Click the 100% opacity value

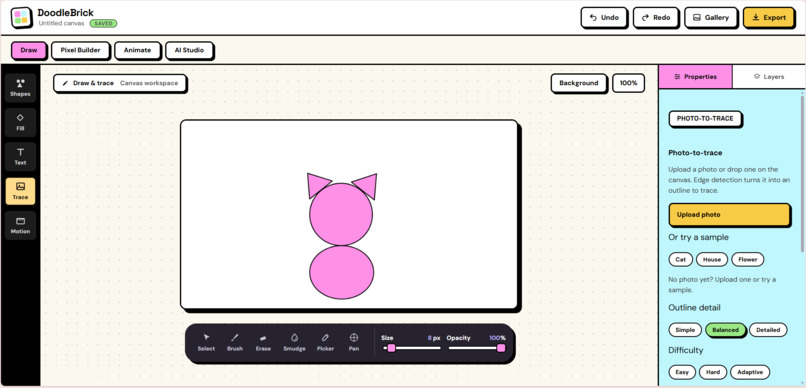click(497, 338)
